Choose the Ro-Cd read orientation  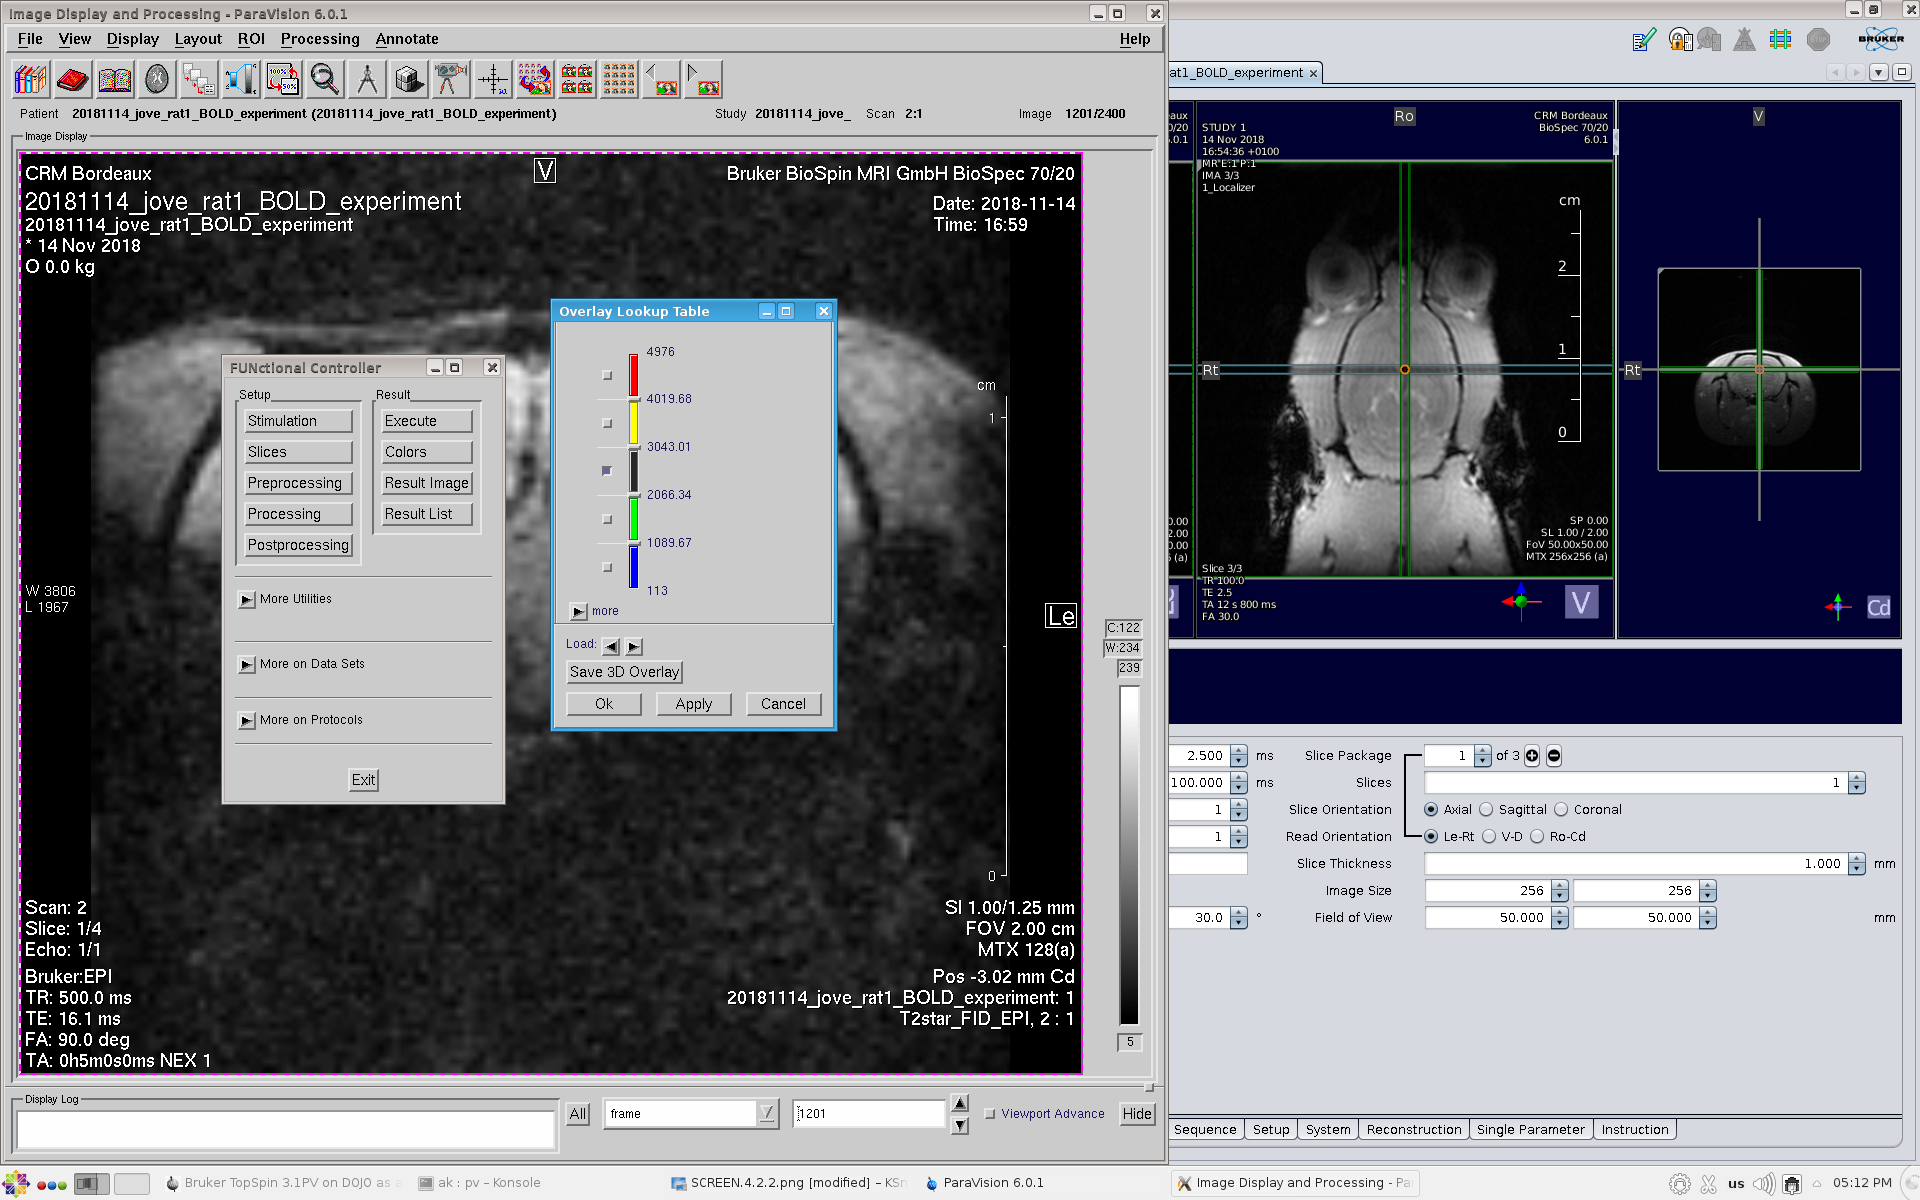click(x=1538, y=837)
